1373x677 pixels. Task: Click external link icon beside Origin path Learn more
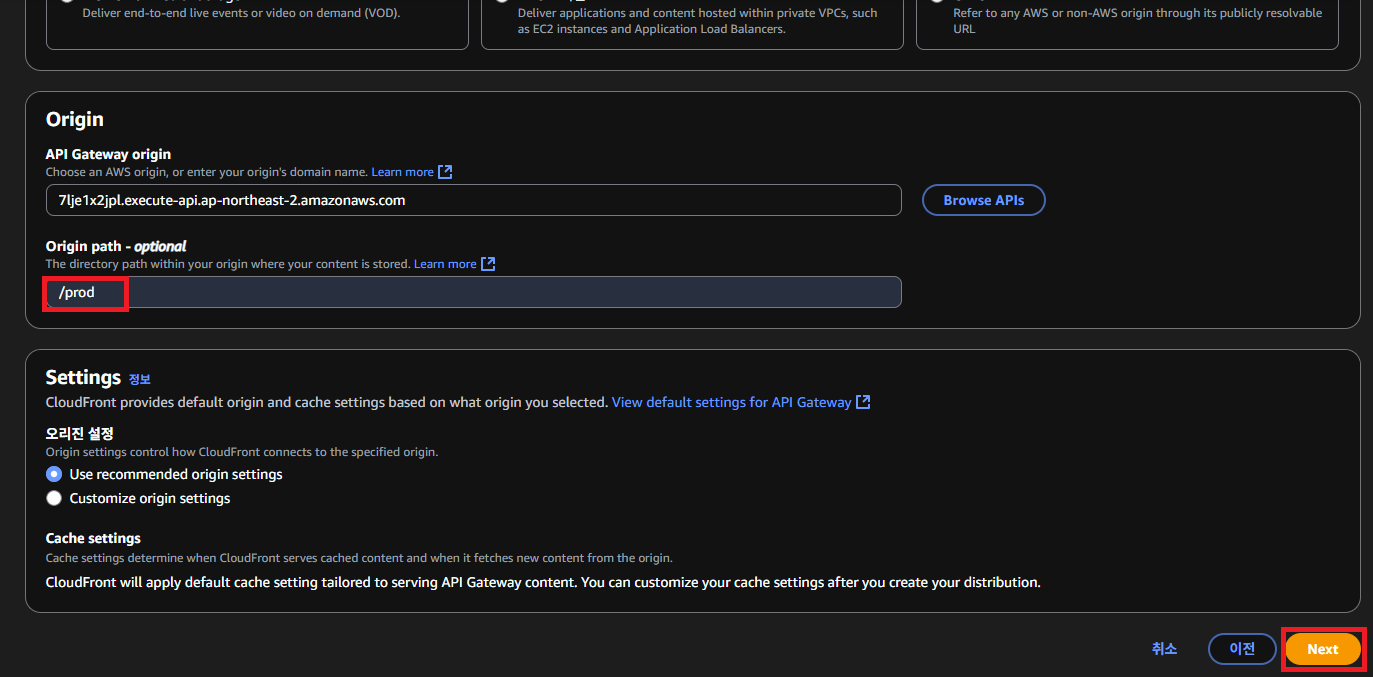488,264
